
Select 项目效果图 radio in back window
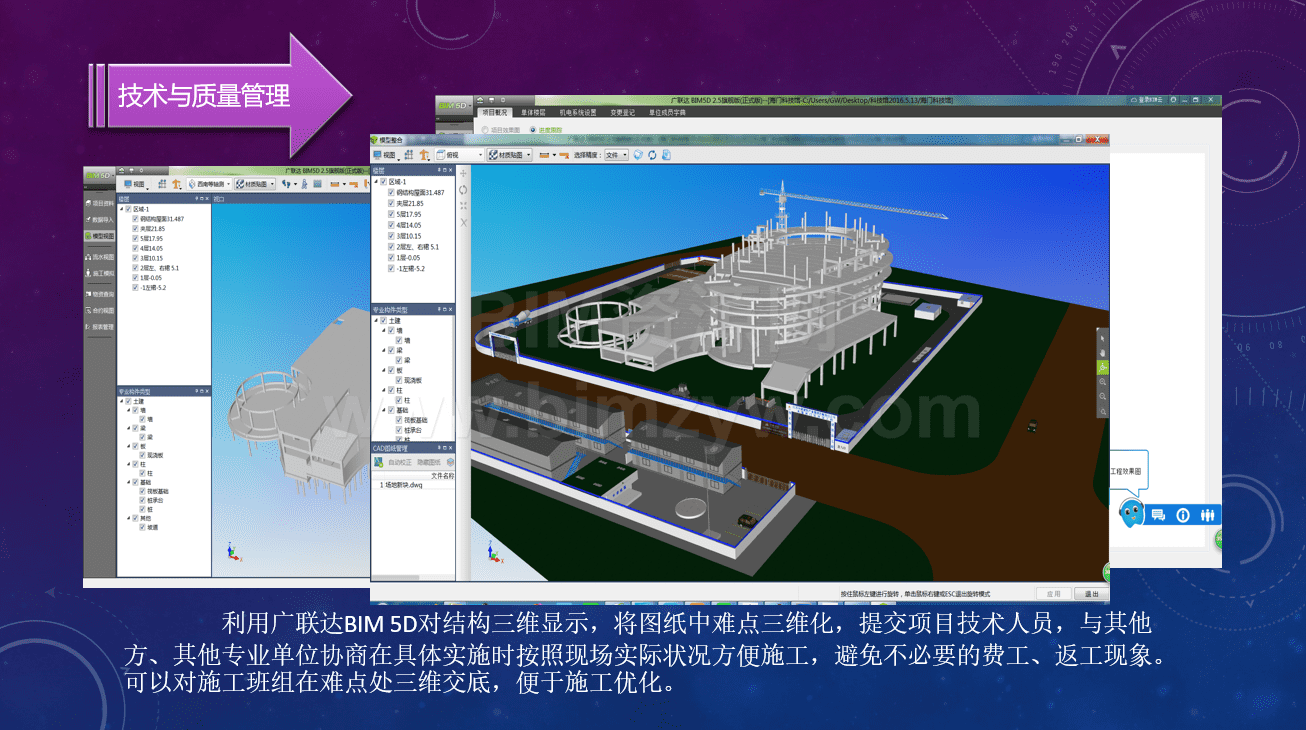485,130
